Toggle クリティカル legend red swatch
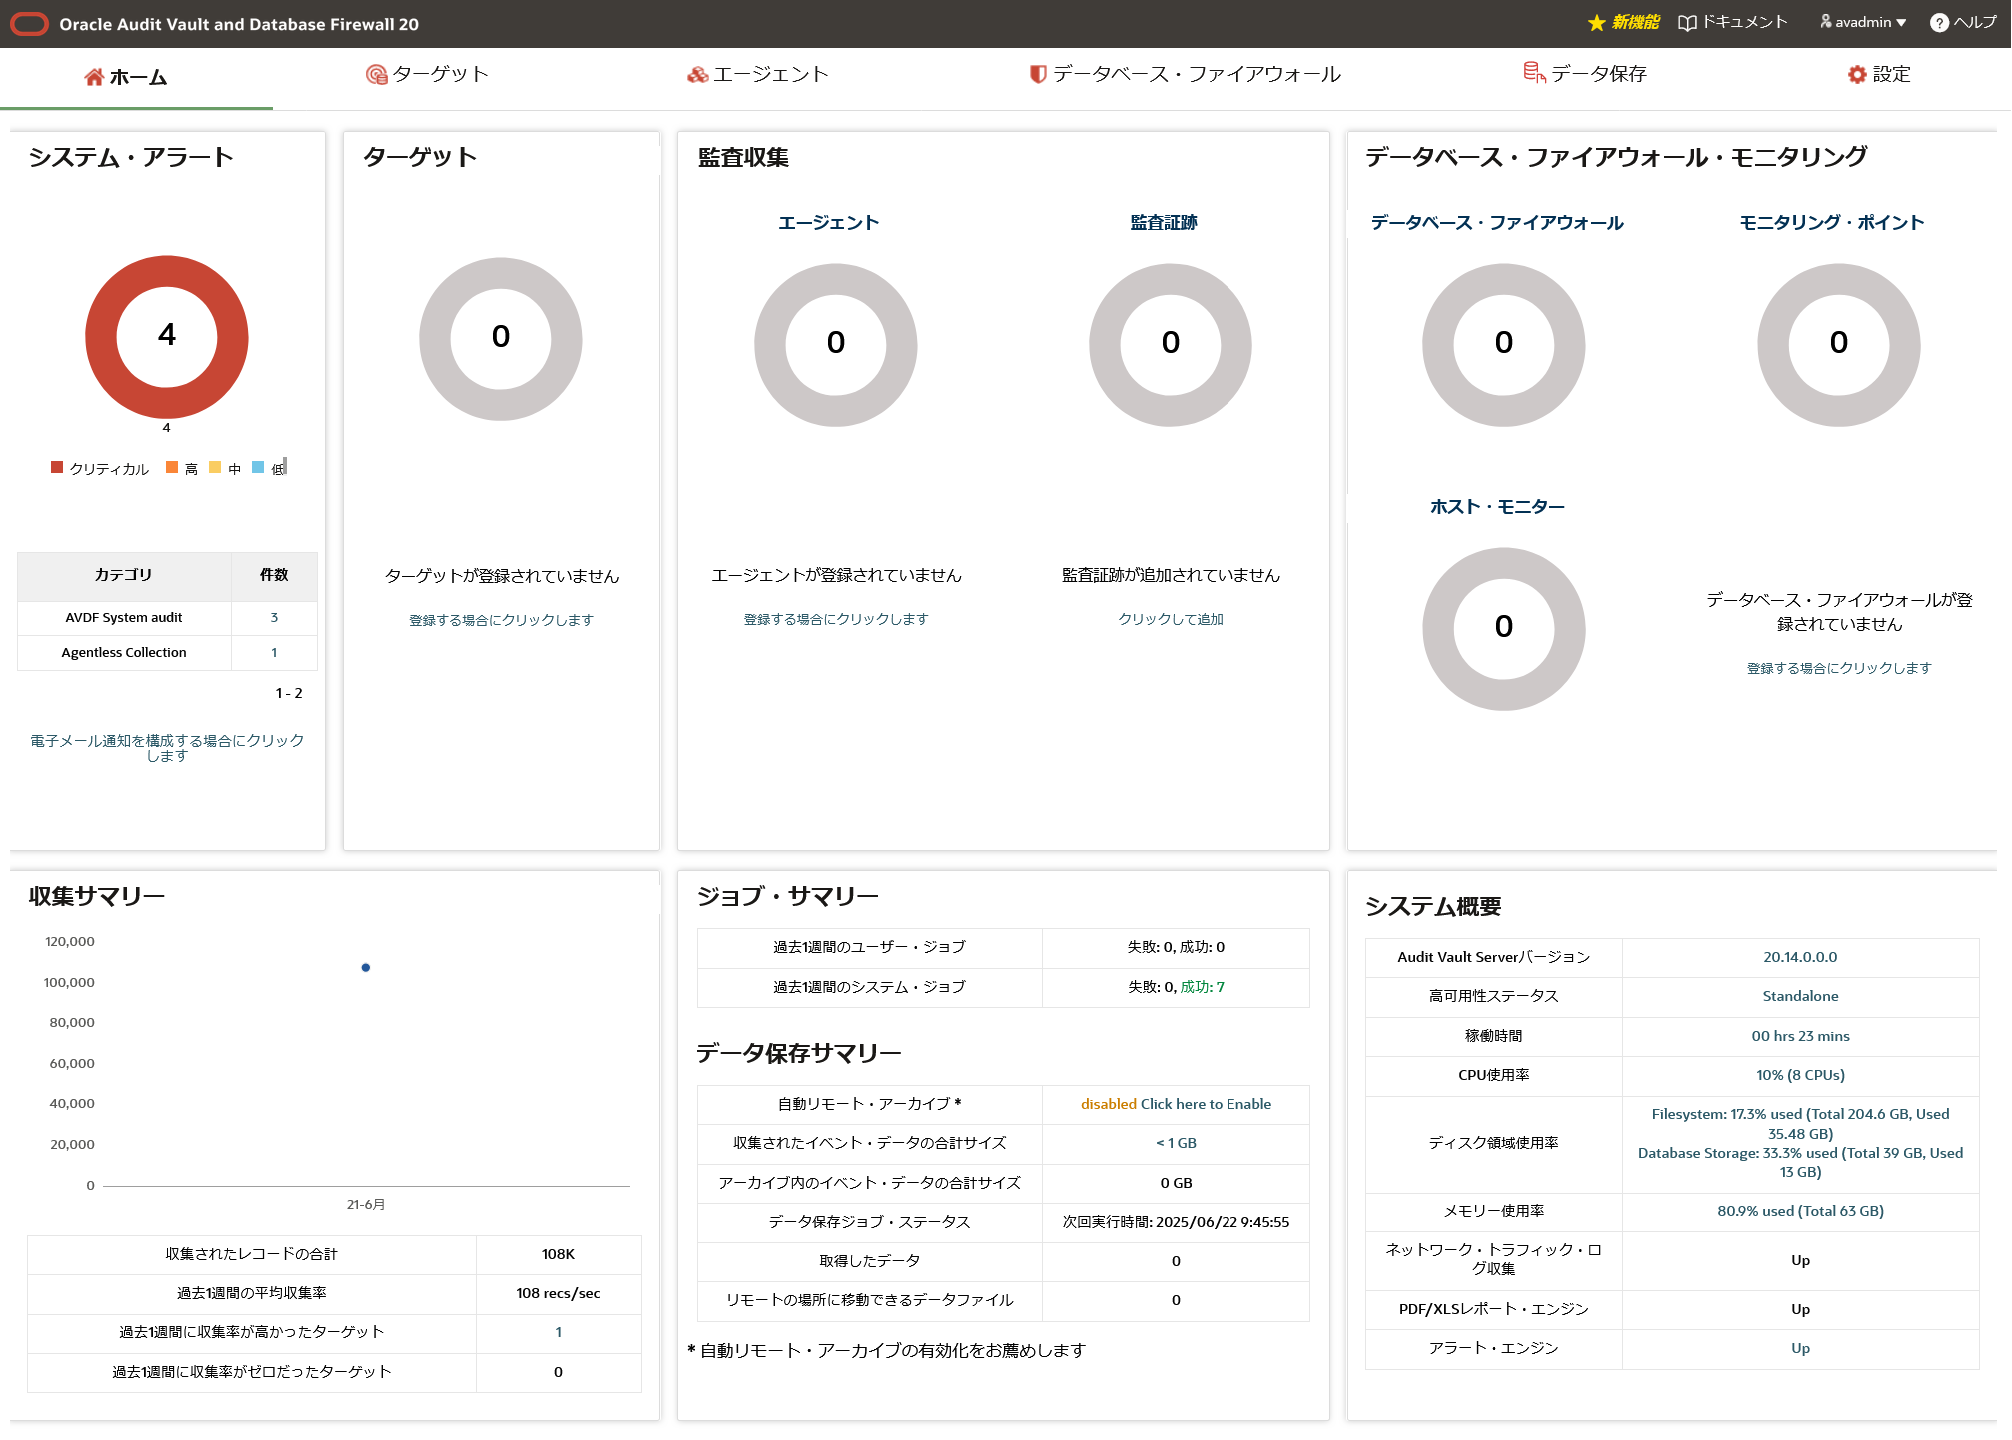The image size is (2012, 1440). pos(57,467)
